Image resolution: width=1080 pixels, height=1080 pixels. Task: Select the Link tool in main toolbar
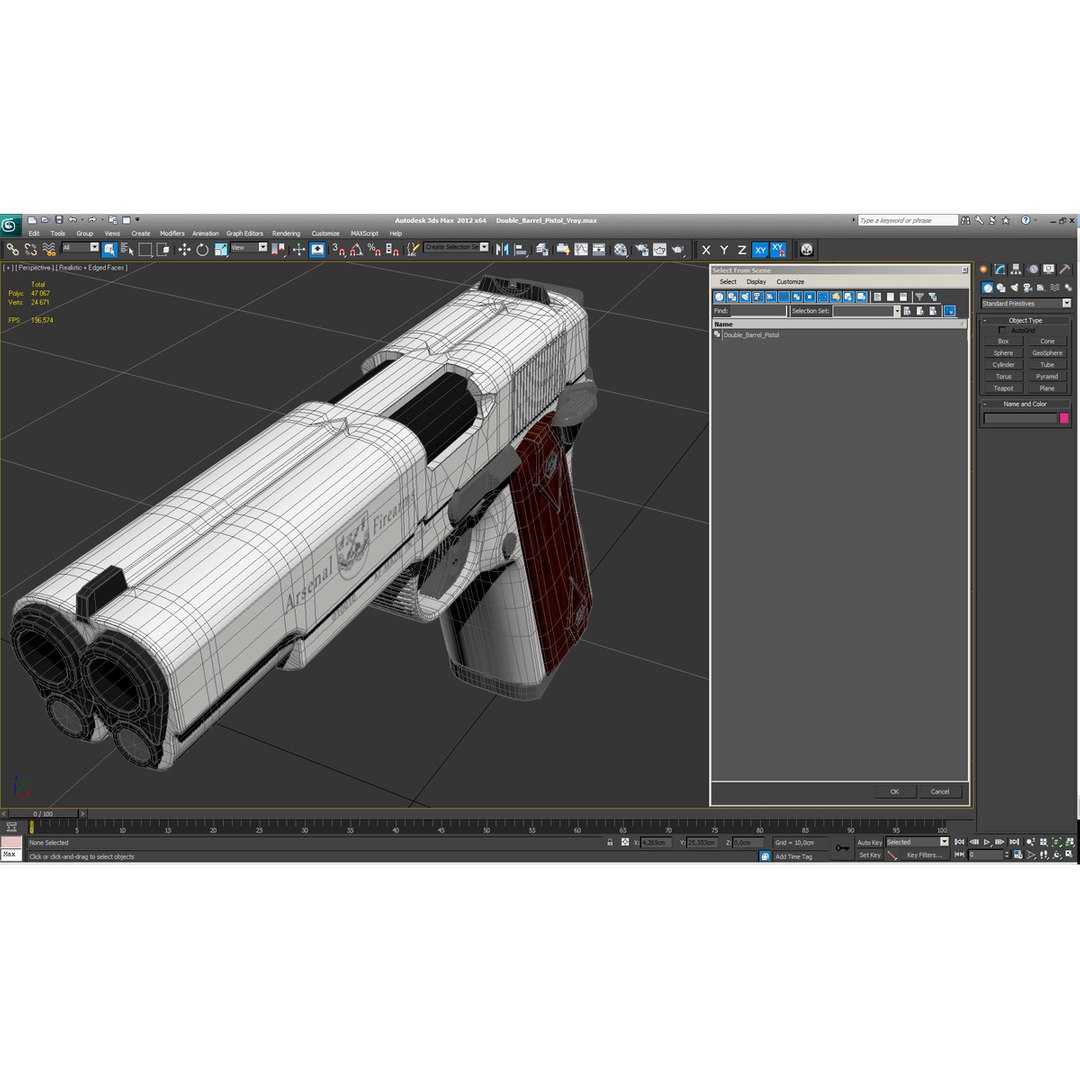12,249
